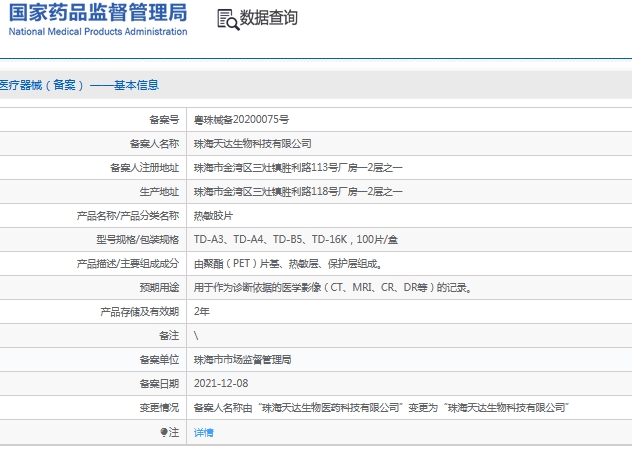Click the 数据查询 search document icon
This screenshot has height=451, width=632.
click(228, 19)
